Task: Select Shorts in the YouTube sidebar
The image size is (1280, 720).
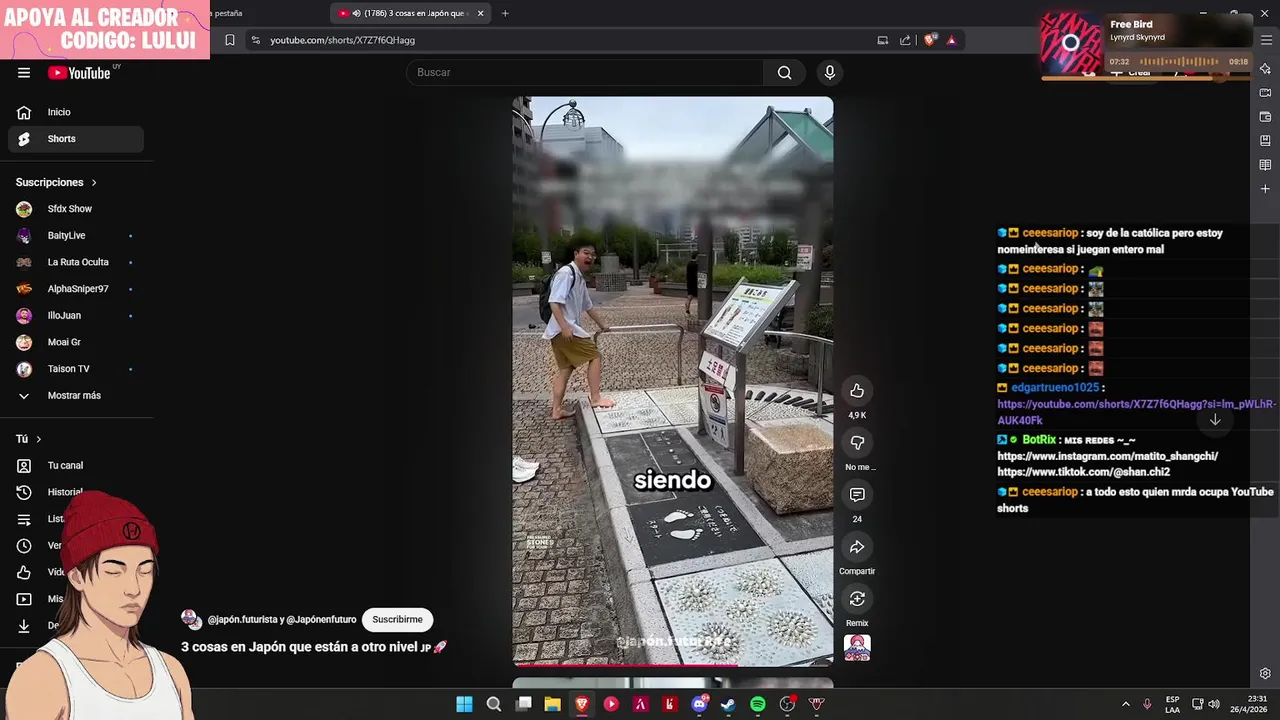Action: (x=75, y=139)
